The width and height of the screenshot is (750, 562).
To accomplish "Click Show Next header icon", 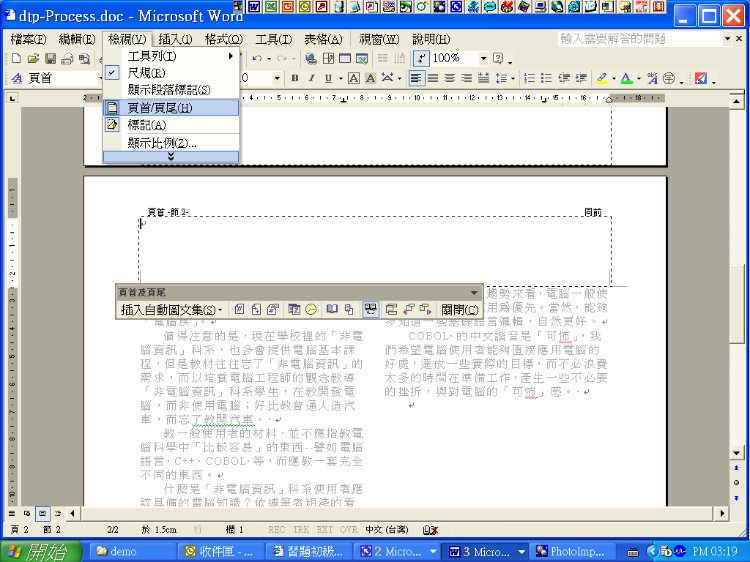I will [425, 309].
